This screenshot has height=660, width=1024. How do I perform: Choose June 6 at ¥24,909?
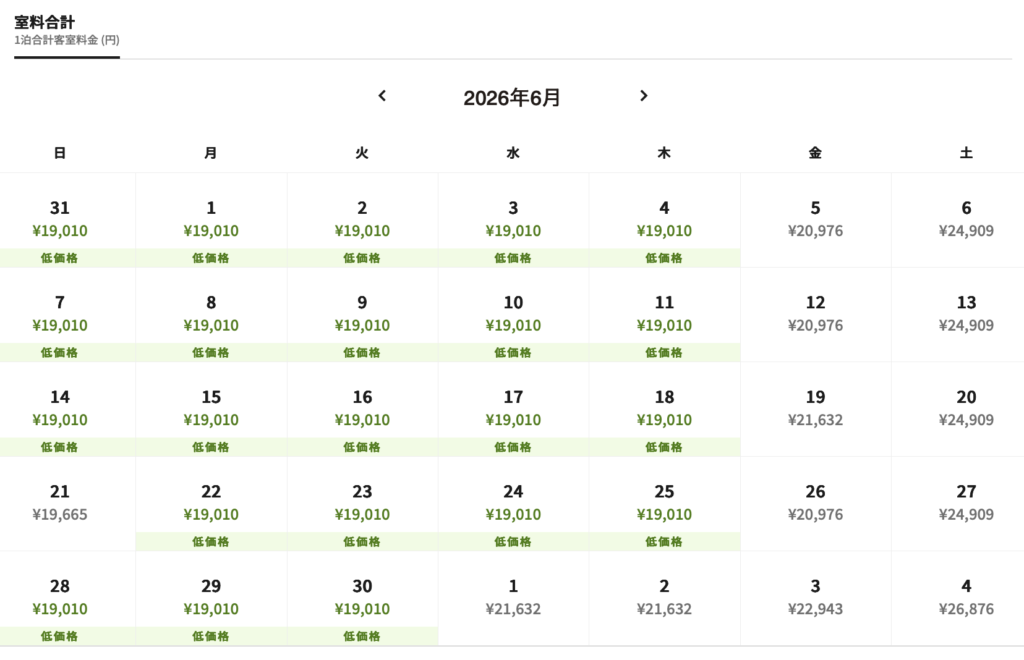[966, 220]
